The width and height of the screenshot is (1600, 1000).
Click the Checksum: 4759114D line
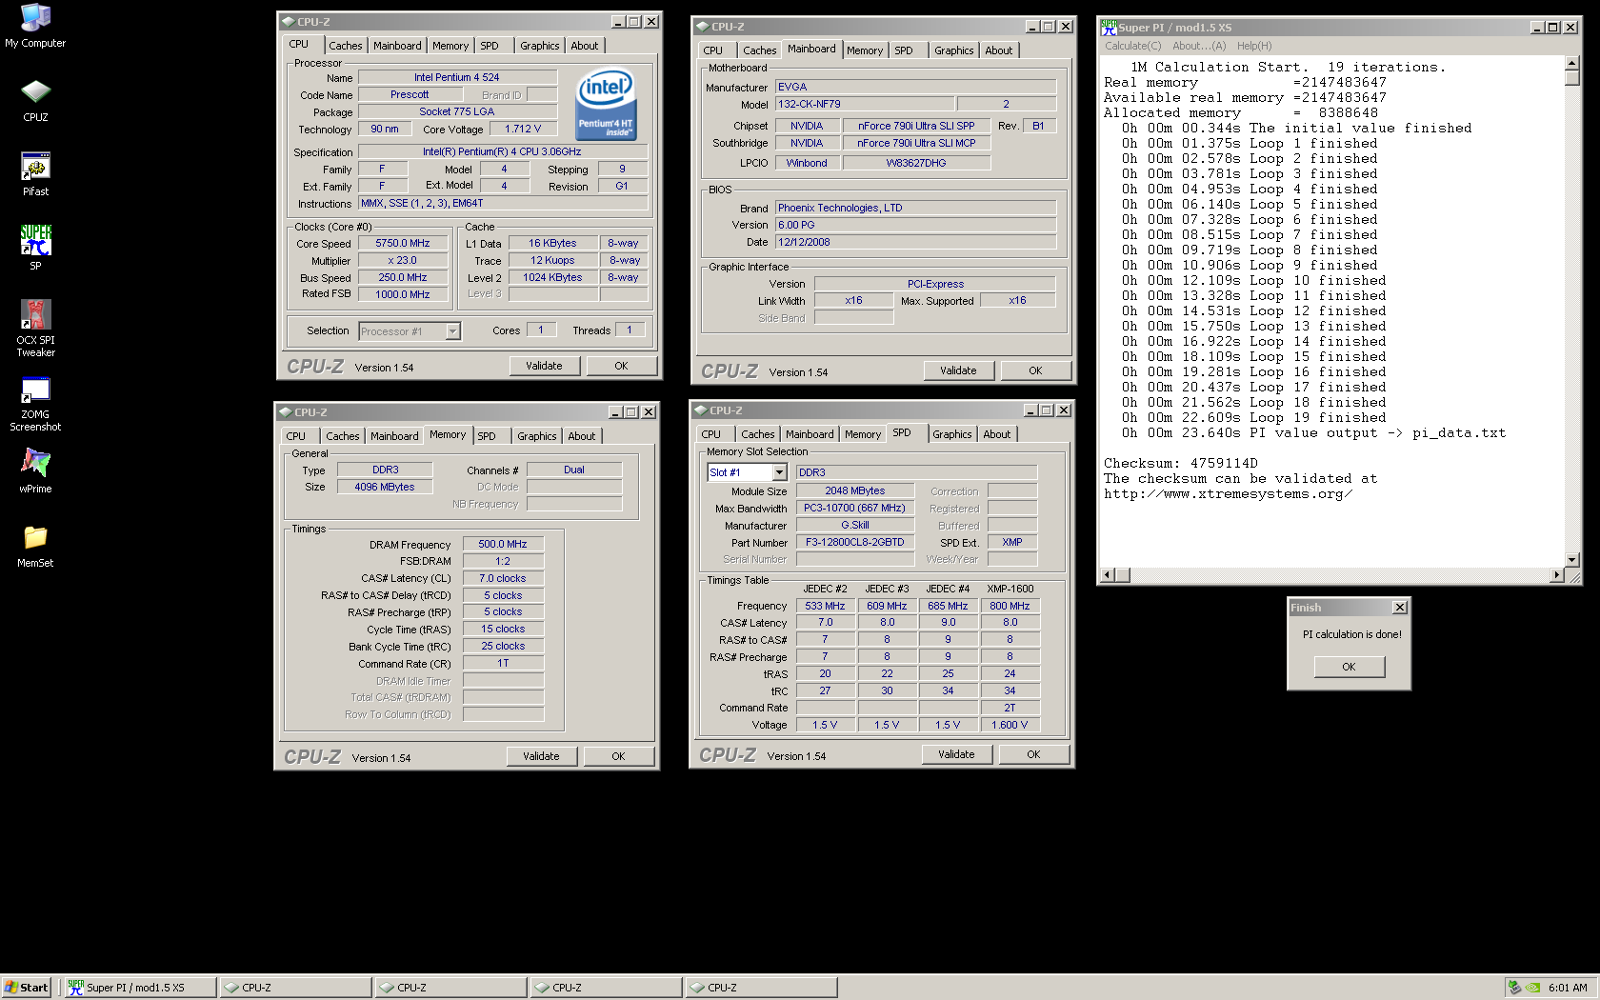tap(1181, 463)
